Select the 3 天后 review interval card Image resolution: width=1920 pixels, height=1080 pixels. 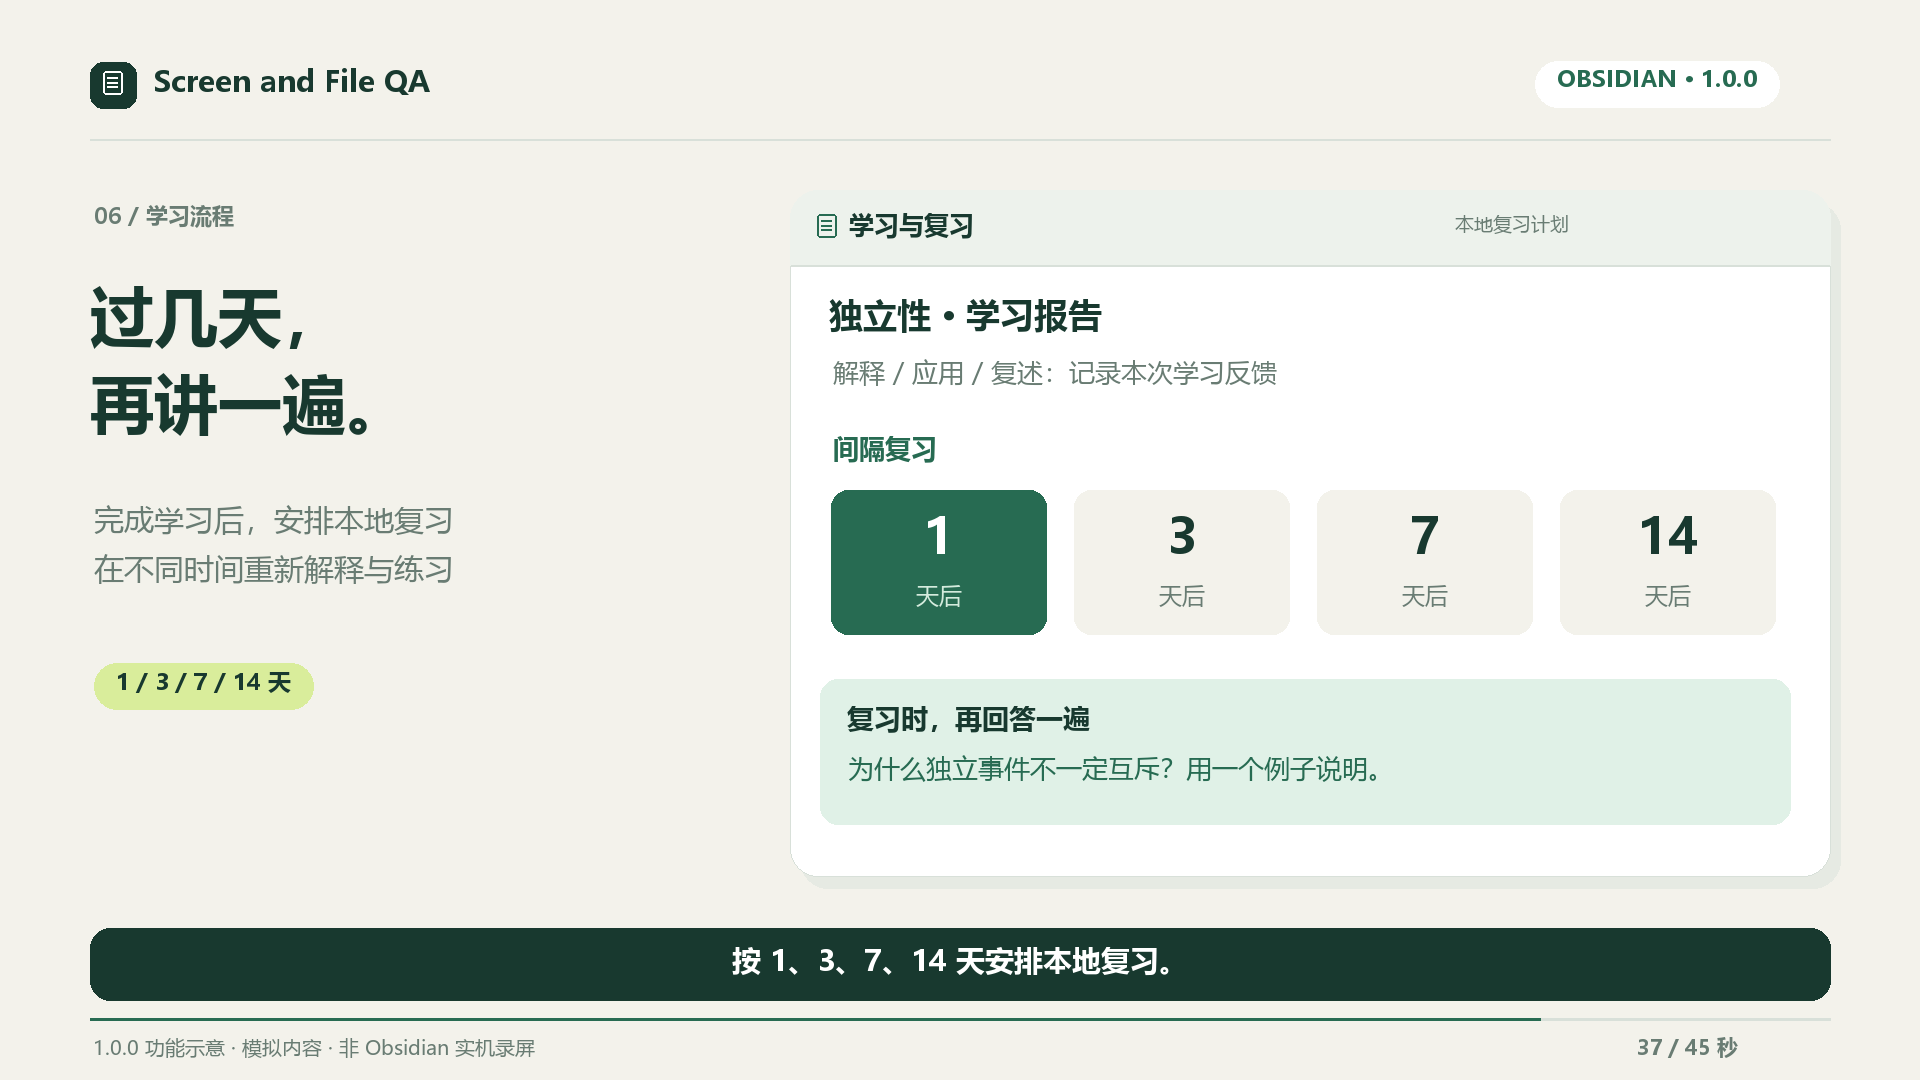(x=1181, y=562)
